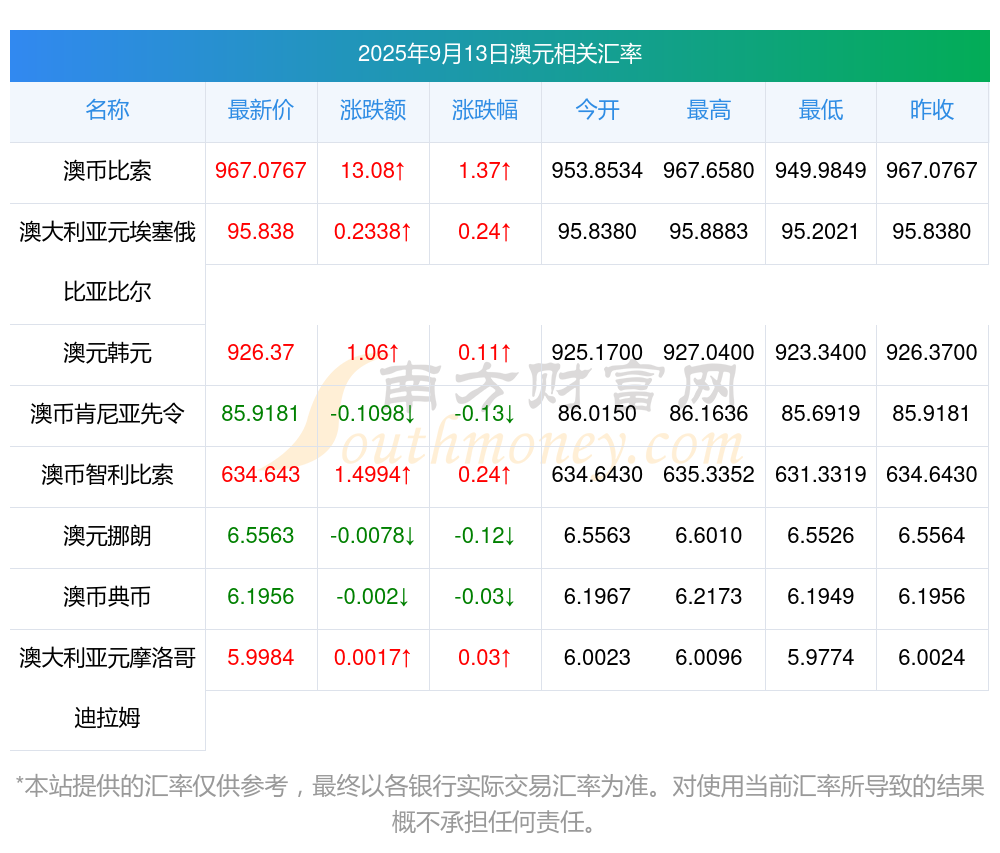Click change percent -0.12↓
1000x853 pixels.
click(x=485, y=536)
